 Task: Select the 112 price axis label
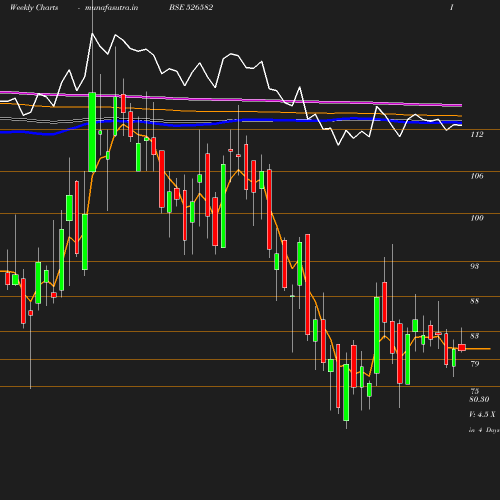477,134
